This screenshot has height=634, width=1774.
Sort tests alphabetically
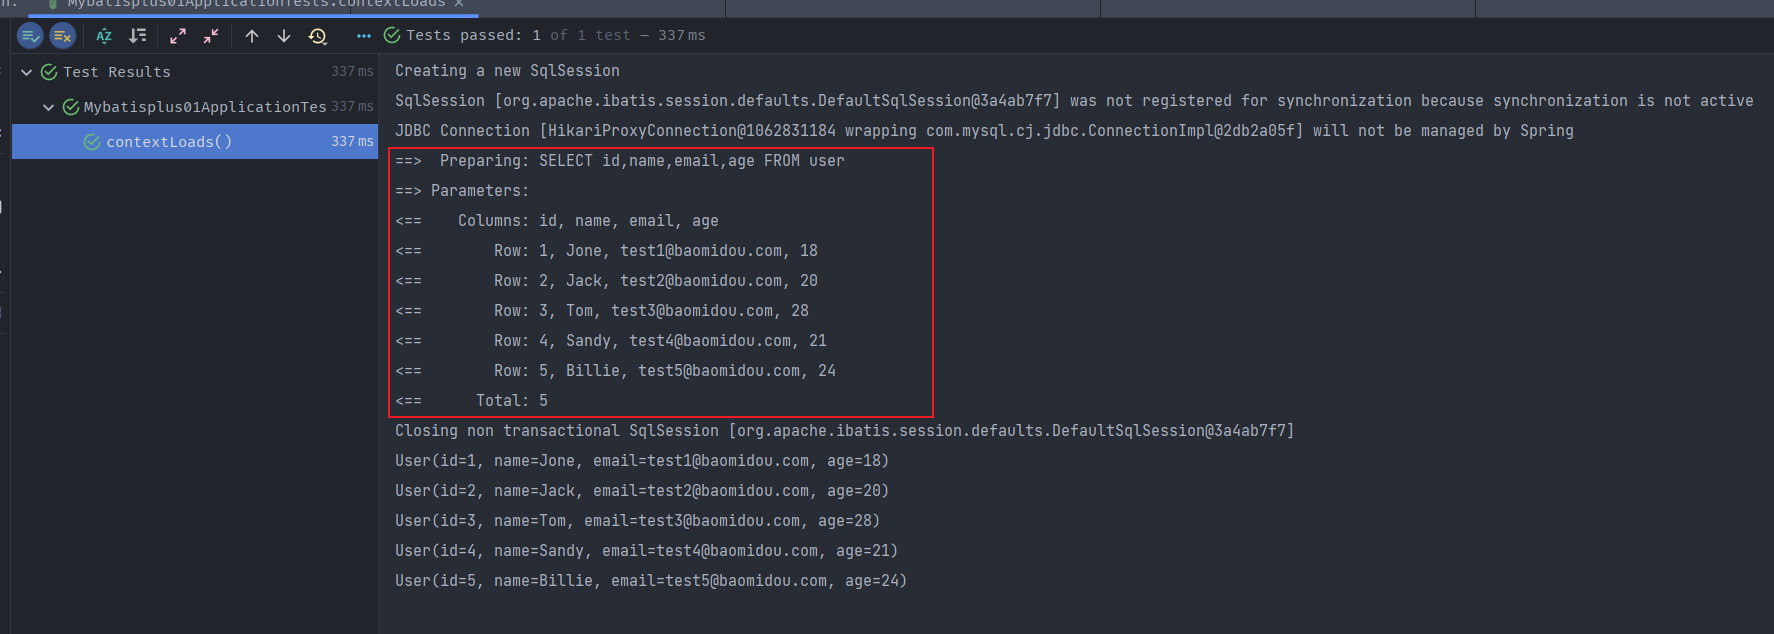[104, 36]
